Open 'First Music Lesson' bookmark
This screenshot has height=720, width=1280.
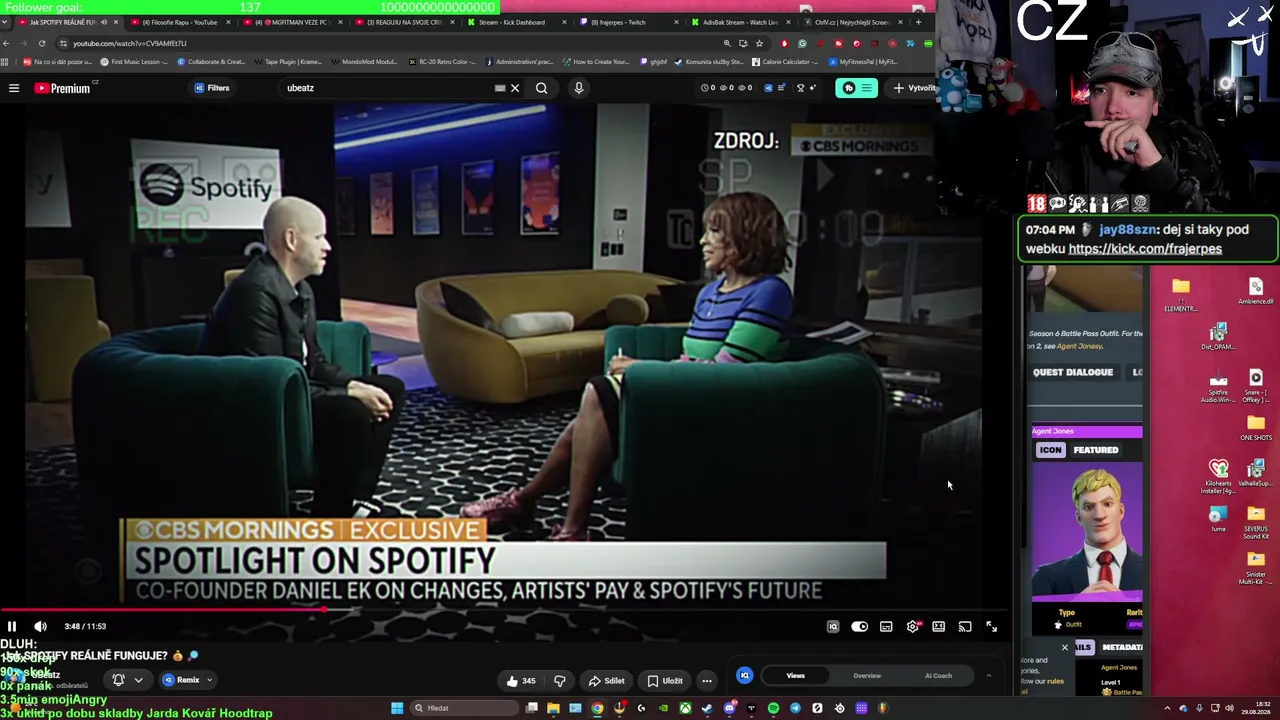(134, 62)
